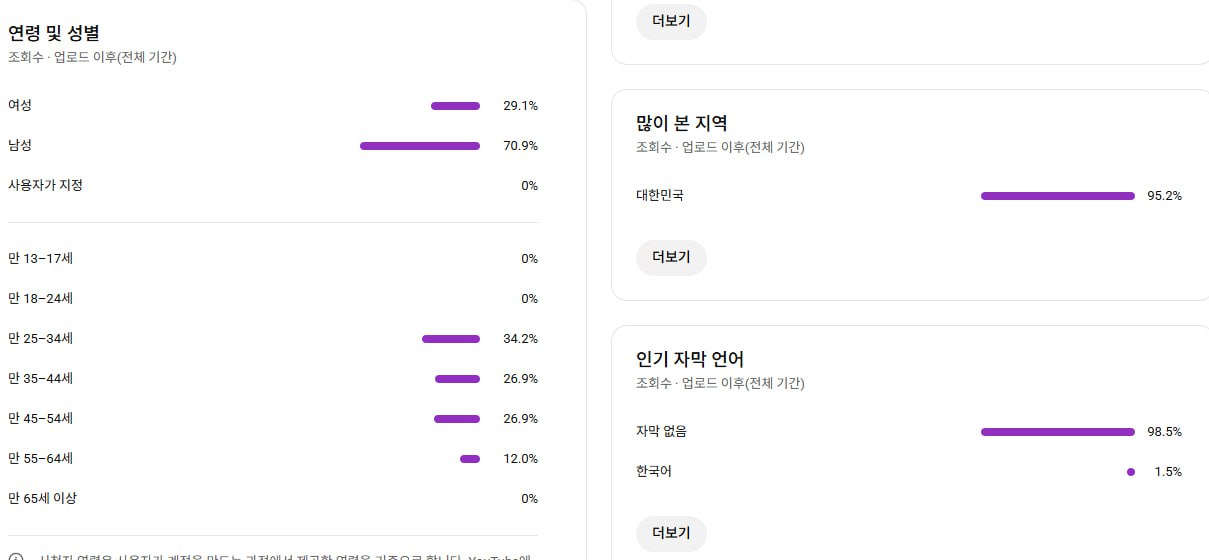Click the 여성 purple percentage bar
1209x560 pixels.
(455, 106)
